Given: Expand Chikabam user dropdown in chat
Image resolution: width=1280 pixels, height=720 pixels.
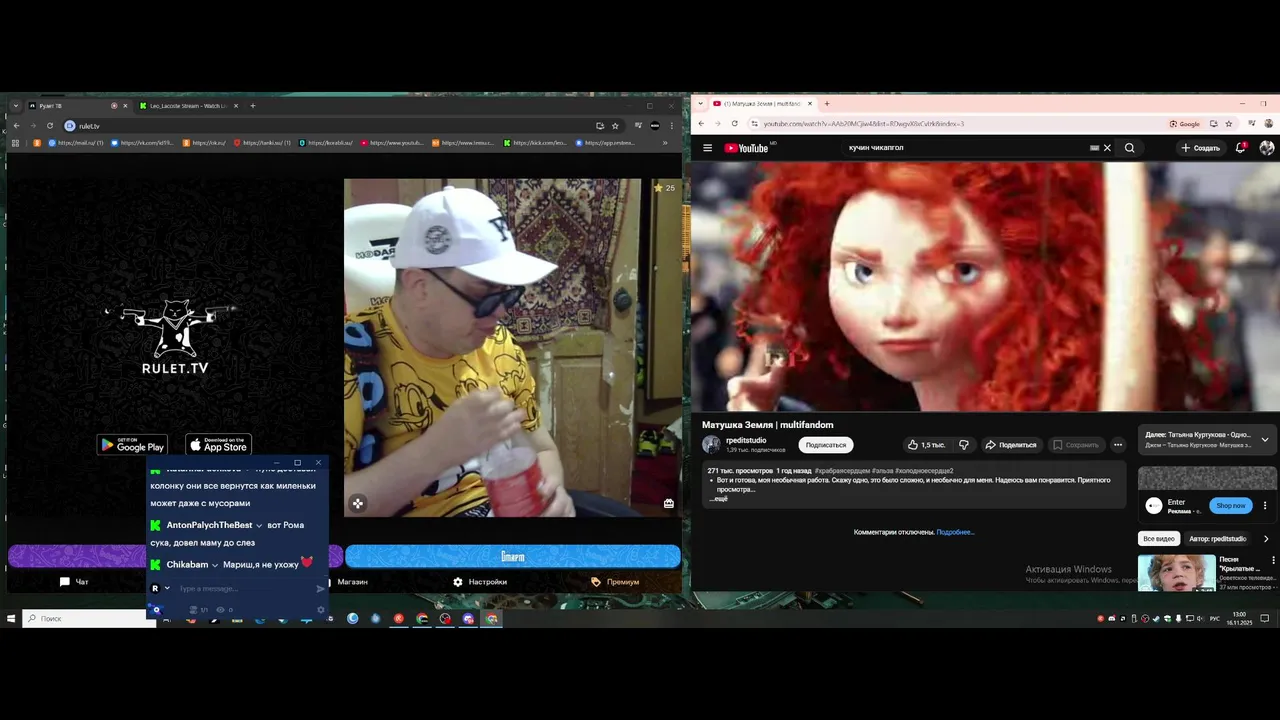Looking at the screenshot, I should [x=215, y=565].
